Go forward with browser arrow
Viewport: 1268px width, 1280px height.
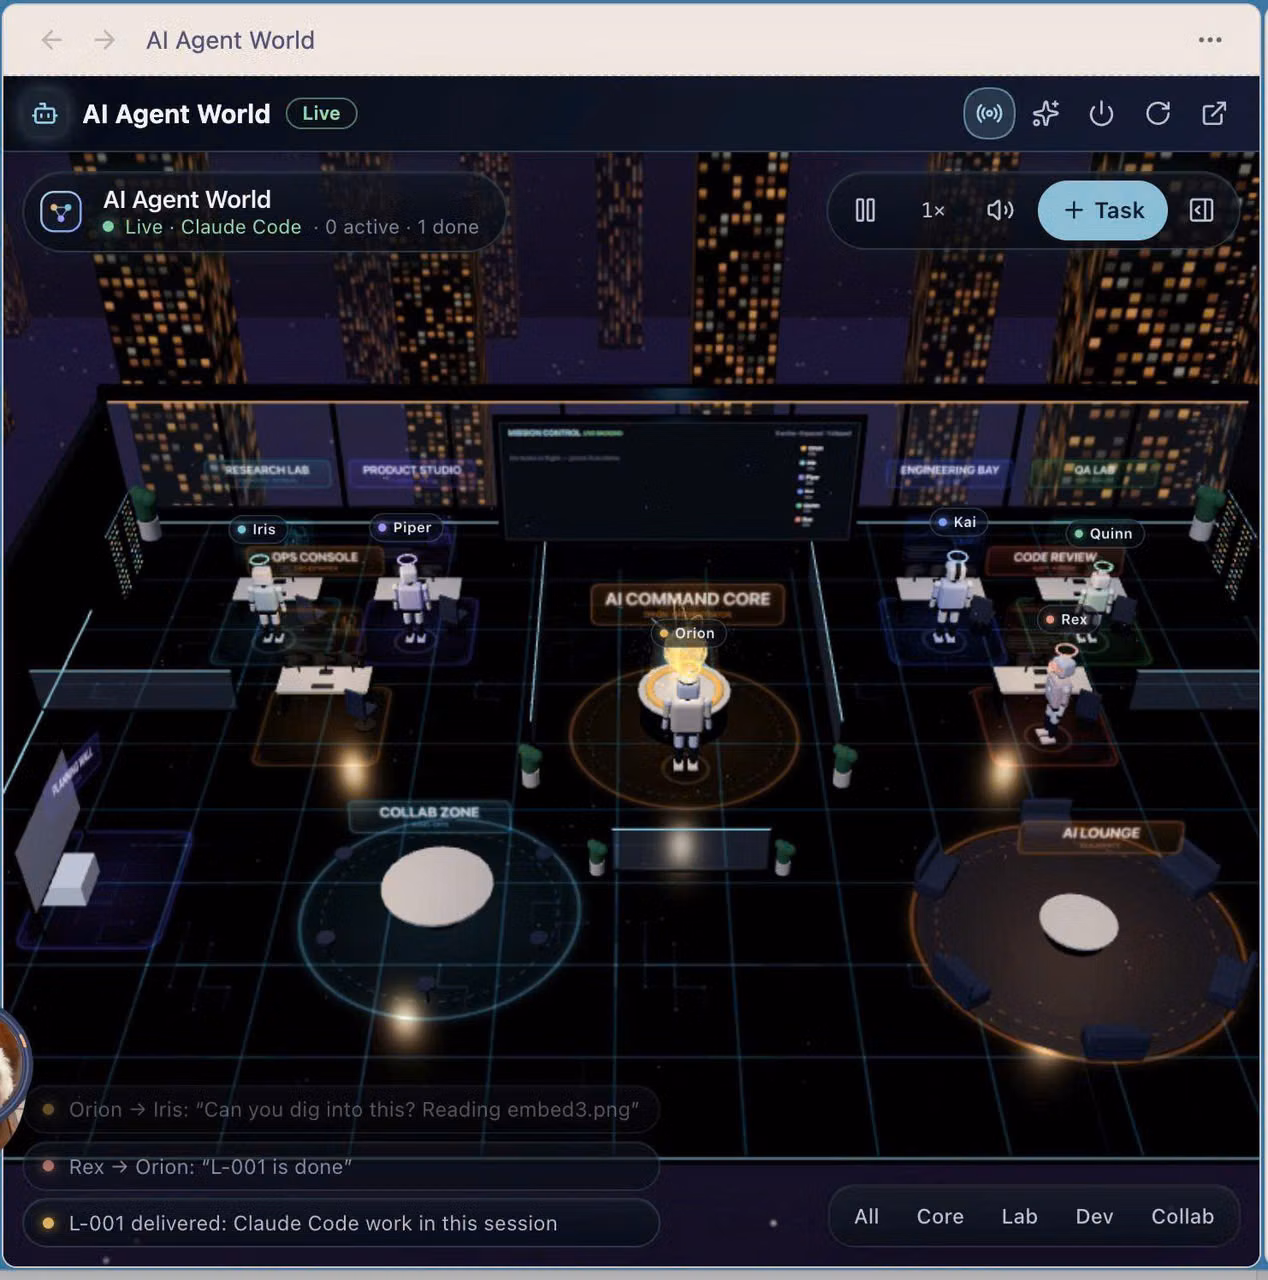(x=104, y=40)
